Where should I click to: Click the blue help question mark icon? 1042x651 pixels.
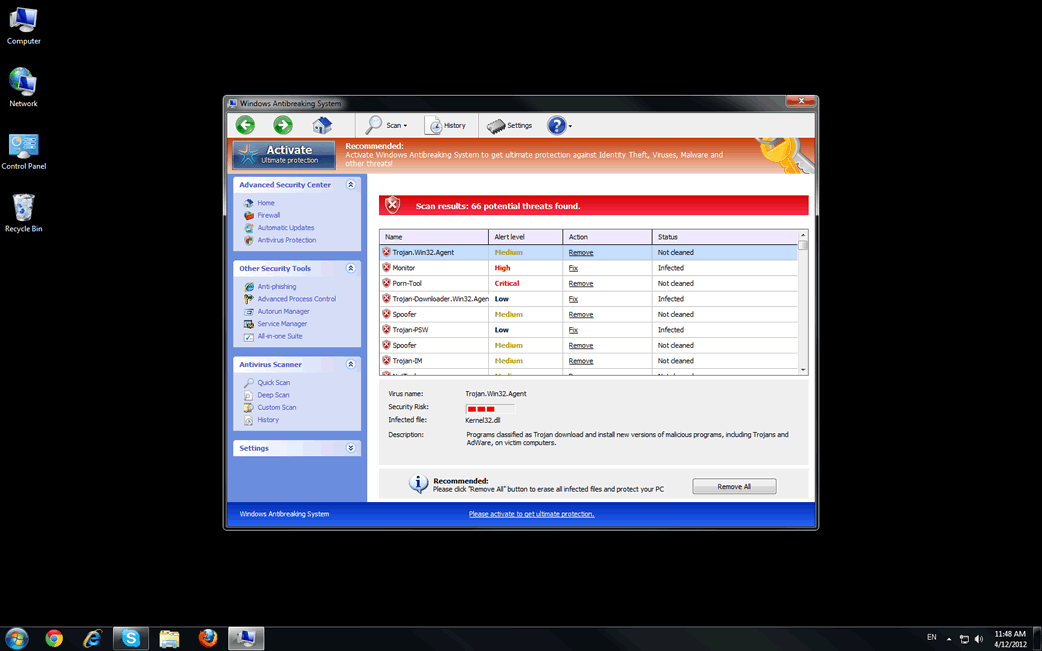coord(556,125)
